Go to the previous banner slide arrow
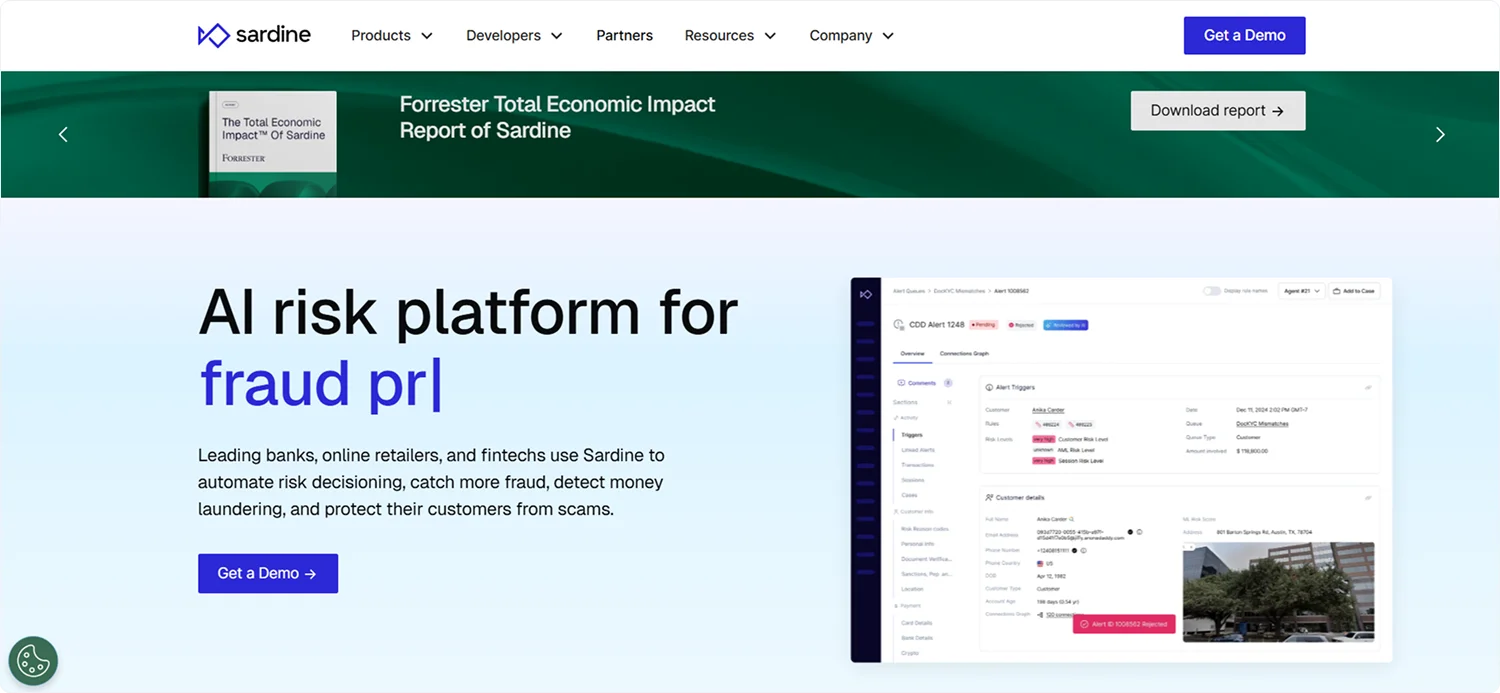Image resolution: width=1500 pixels, height=693 pixels. tap(63, 134)
